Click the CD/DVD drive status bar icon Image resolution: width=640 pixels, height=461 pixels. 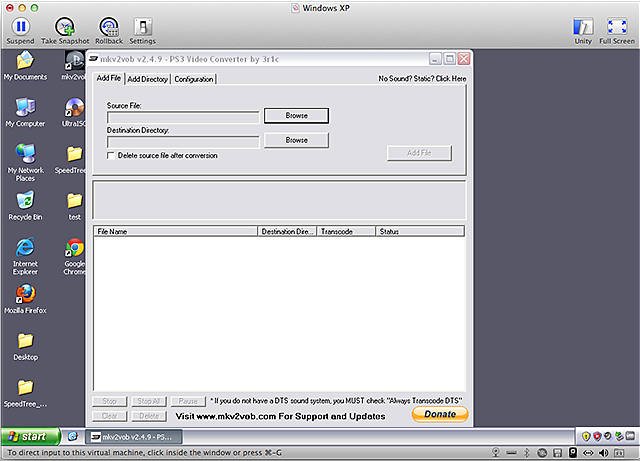click(542, 452)
